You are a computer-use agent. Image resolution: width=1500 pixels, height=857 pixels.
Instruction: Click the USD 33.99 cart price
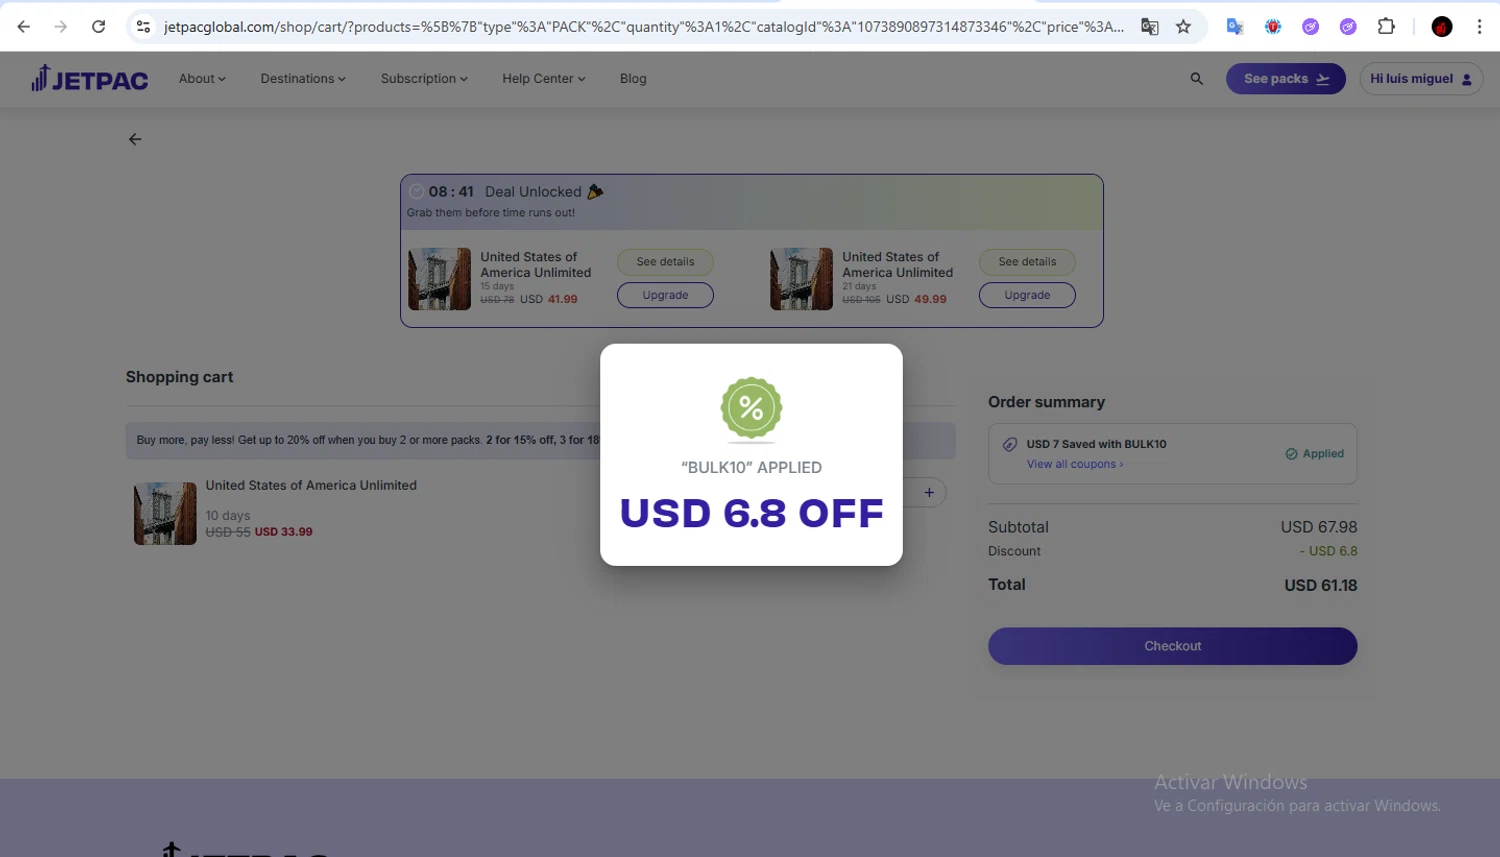pyautogui.click(x=283, y=532)
